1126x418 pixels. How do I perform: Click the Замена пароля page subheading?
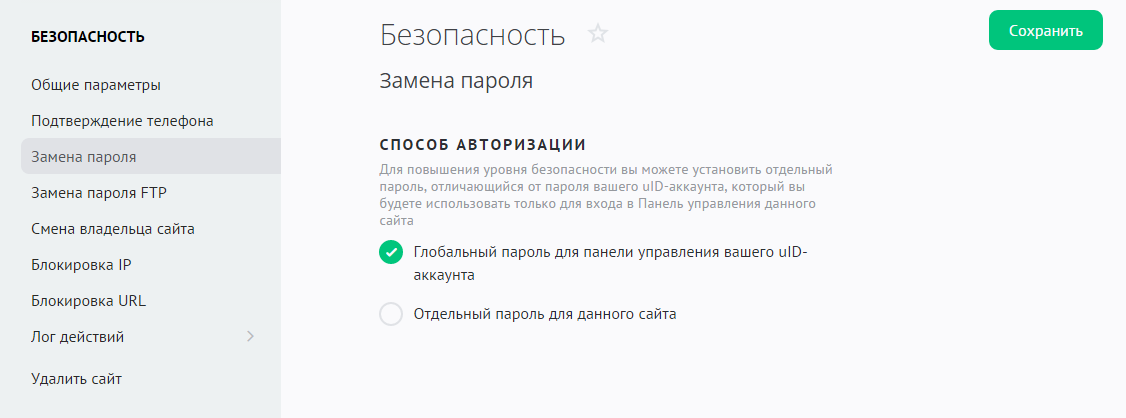[x=456, y=81]
